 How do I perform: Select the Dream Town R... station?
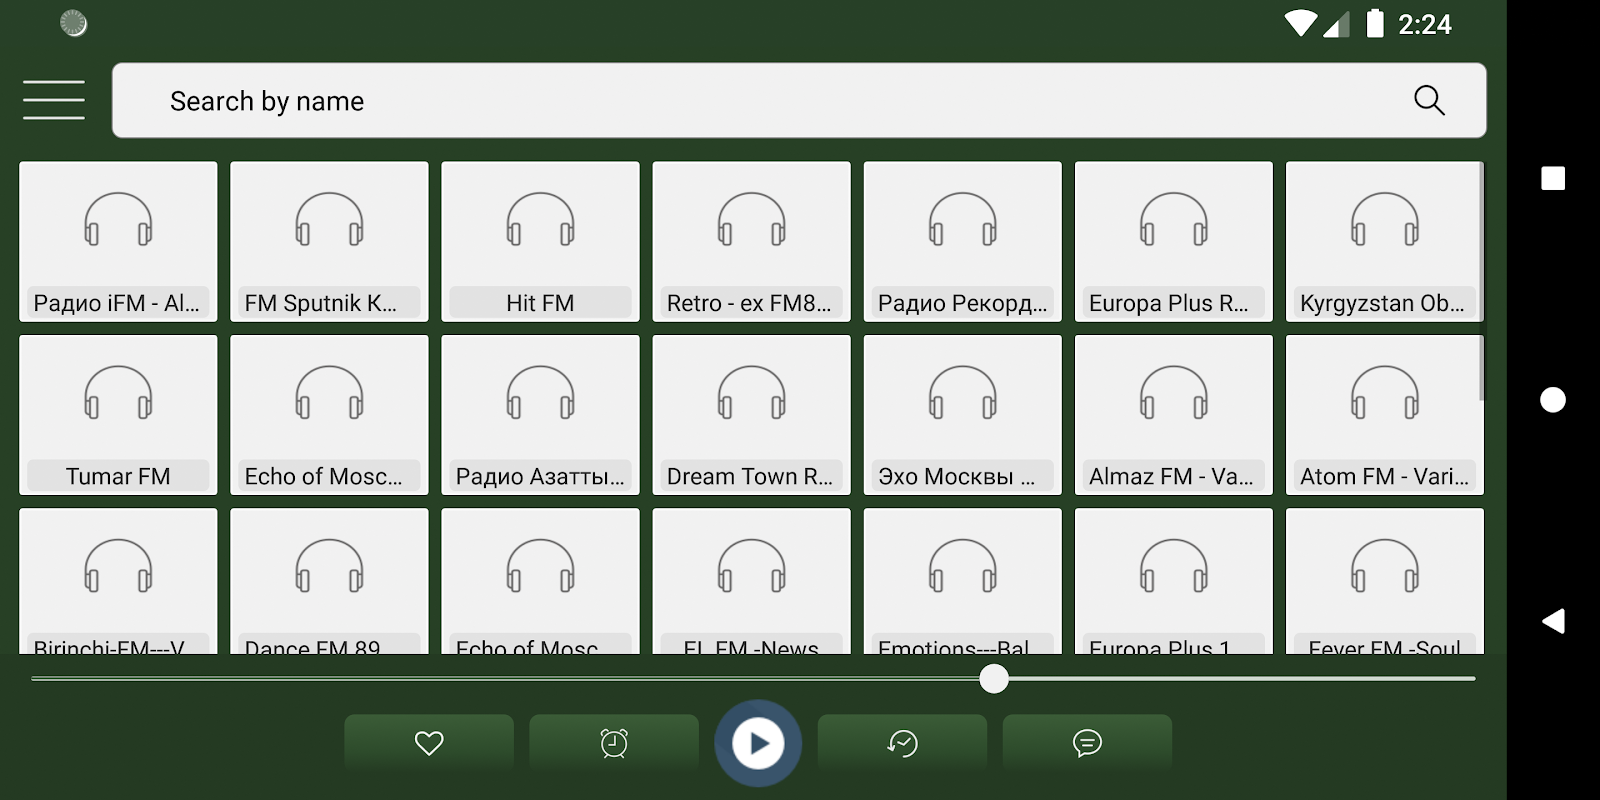pos(751,415)
